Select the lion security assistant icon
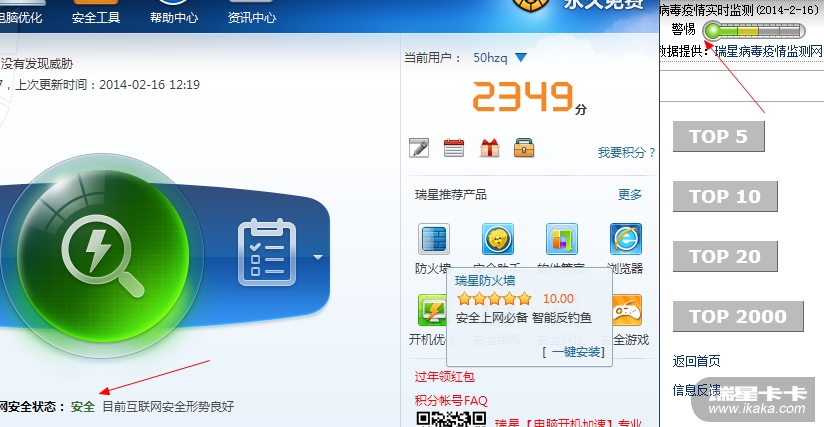 (x=498, y=239)
